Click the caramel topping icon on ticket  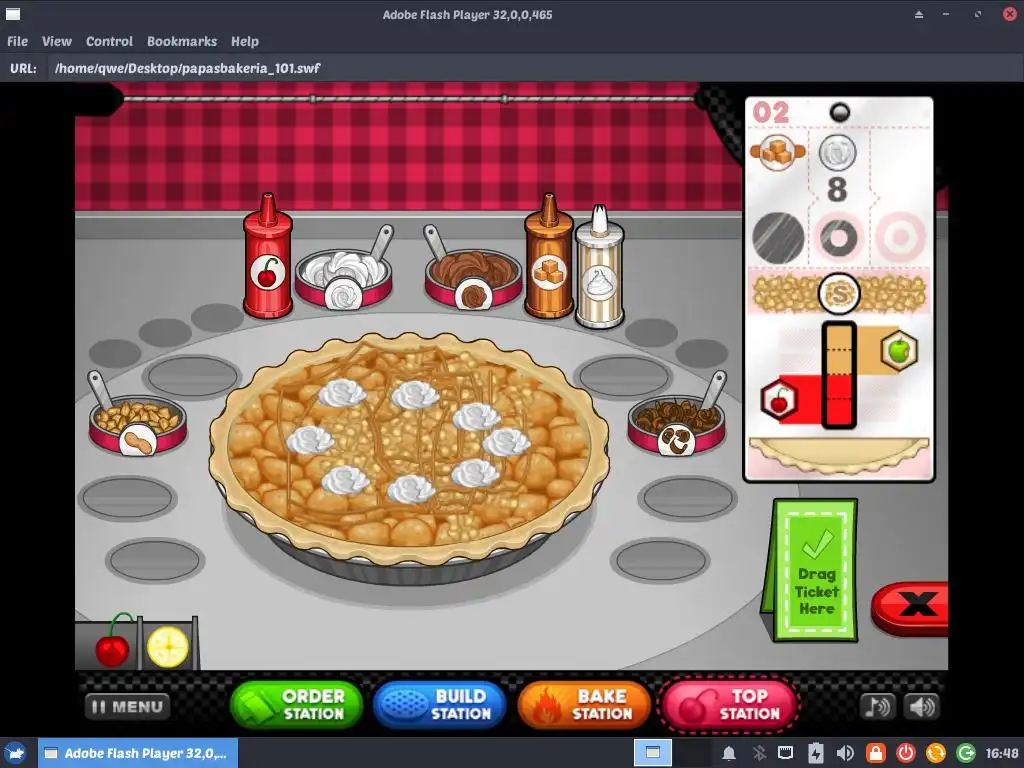pos(777,152)
